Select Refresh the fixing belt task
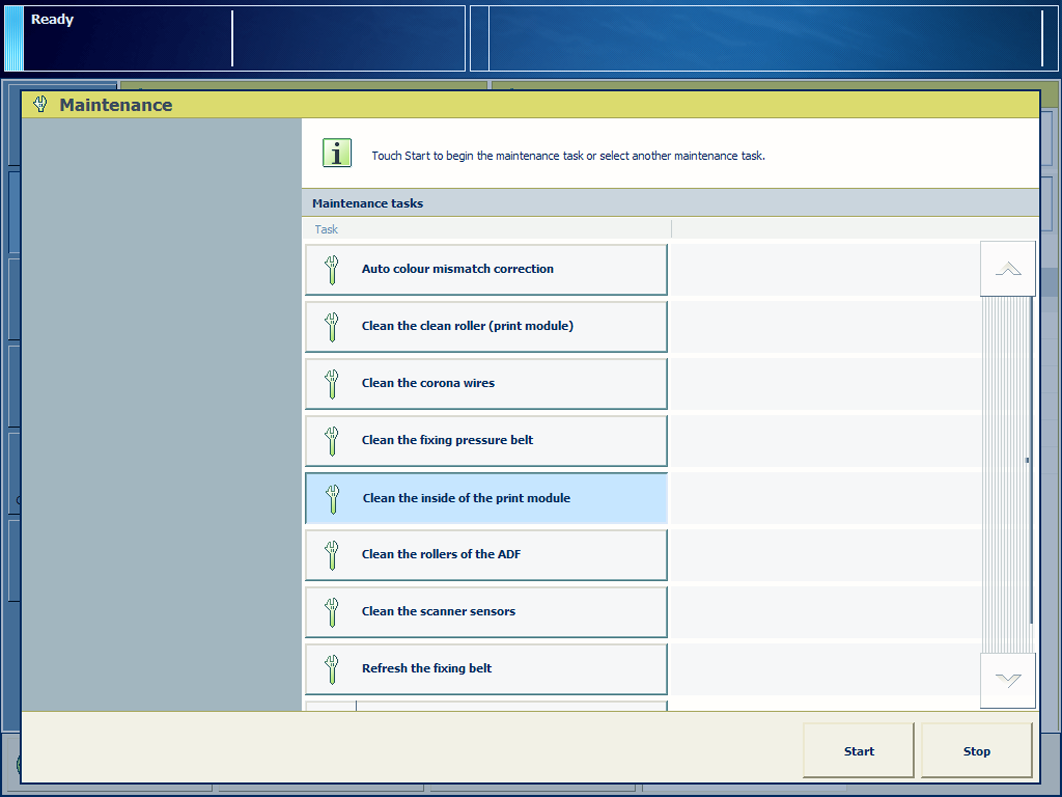This screenshot has height=797, width=1062. click(486, 669)
